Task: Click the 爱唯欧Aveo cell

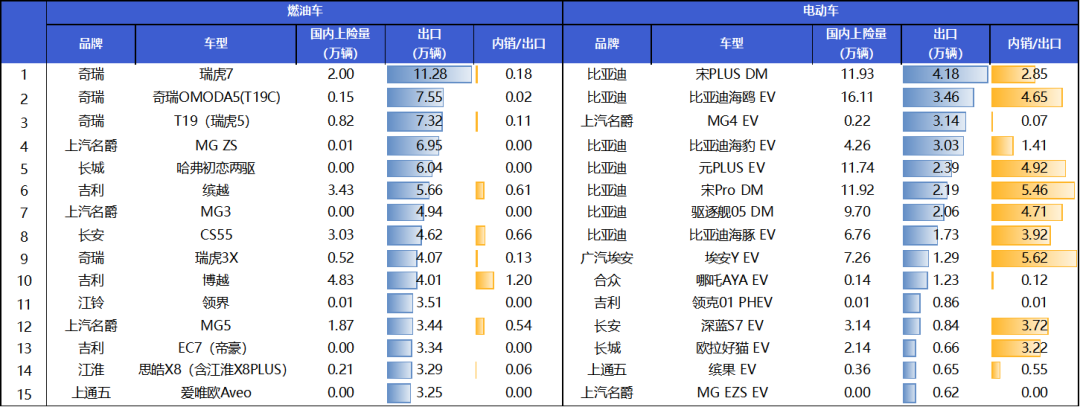Action: (x=216, y=393)
